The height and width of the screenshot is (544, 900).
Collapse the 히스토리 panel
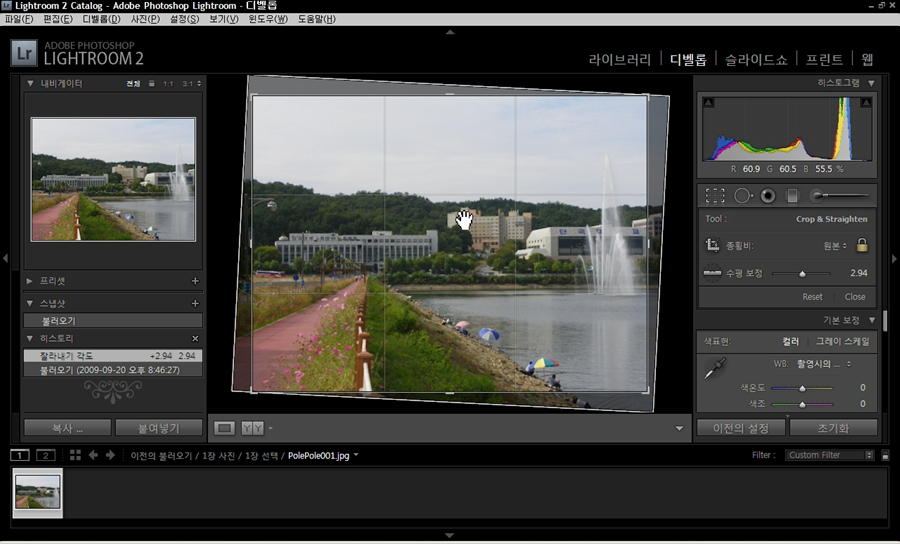(x=30, y=339)
